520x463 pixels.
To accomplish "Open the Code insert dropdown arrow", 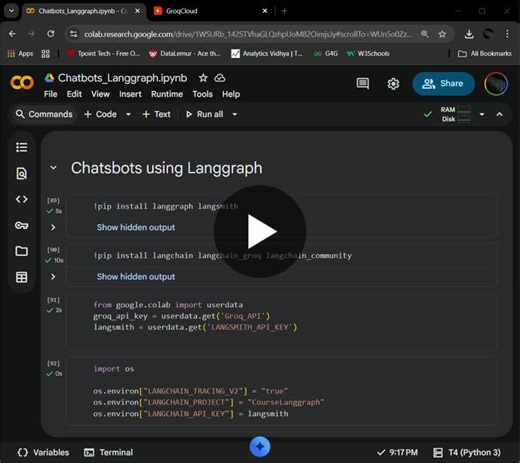I will [128, 114].
